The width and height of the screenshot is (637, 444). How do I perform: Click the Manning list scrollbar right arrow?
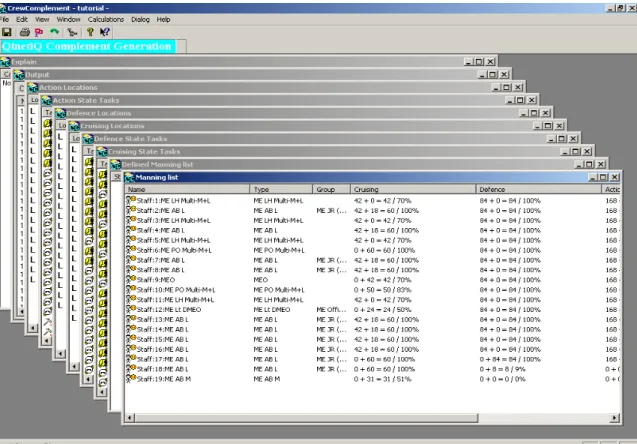(615, 418)
